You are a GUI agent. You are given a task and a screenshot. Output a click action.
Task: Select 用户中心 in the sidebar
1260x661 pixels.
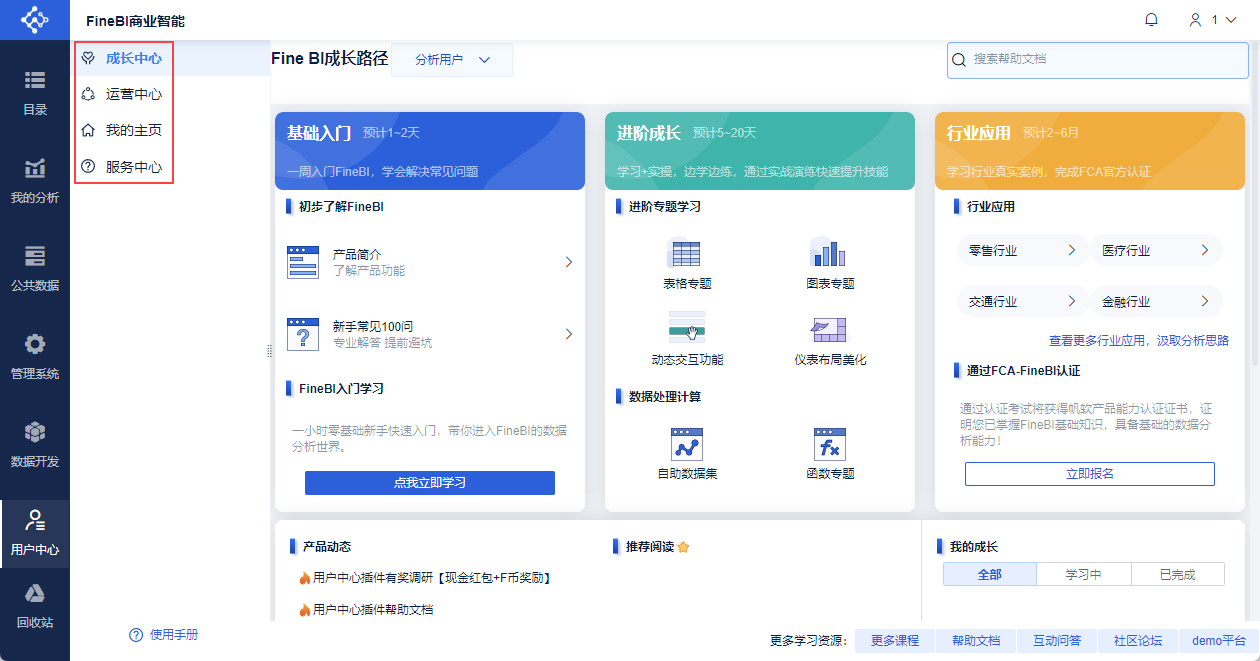pos(35,533)
